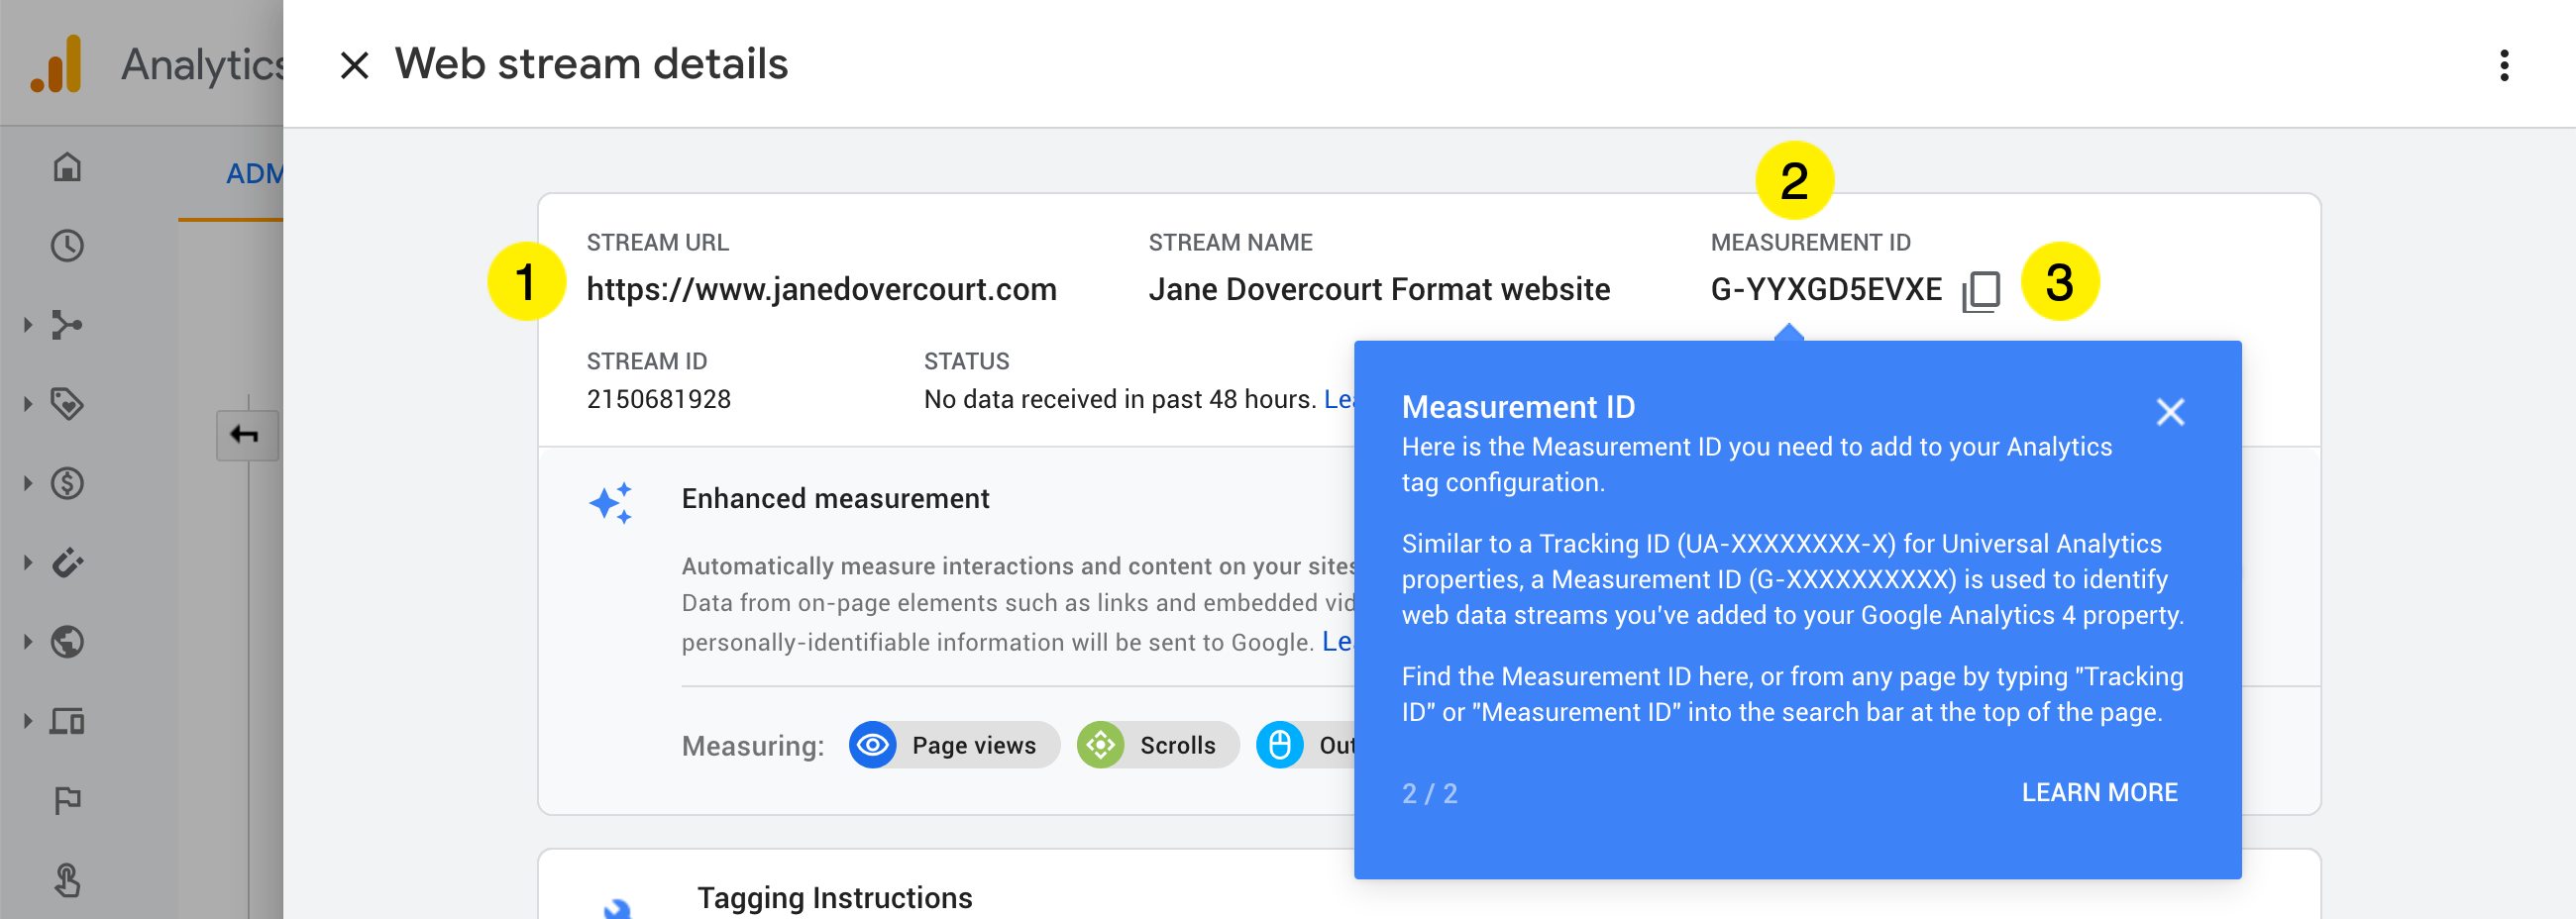This screenshot has width=2576, height=919.
Task: Click LEARN MORE in the tooltip
Action: (2099, 793)
